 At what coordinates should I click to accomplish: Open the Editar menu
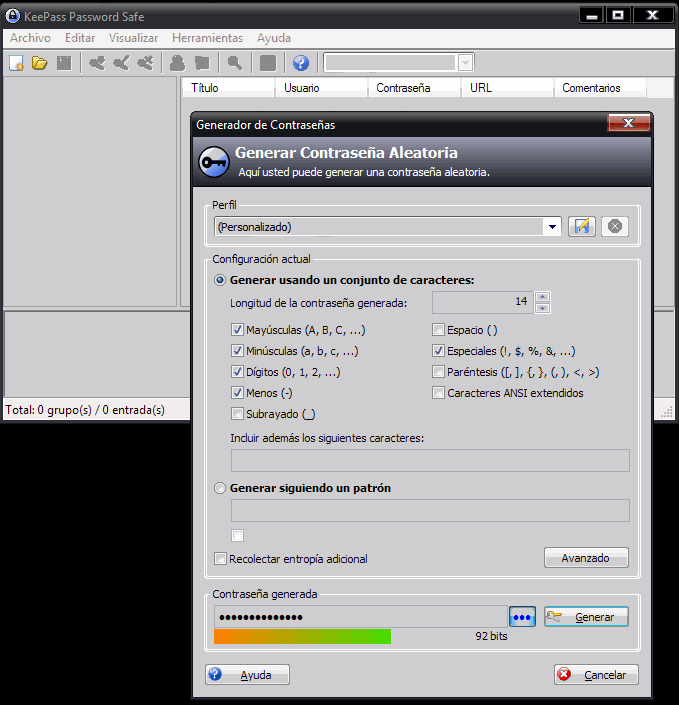pyautogui.click(x=80, y=38)
